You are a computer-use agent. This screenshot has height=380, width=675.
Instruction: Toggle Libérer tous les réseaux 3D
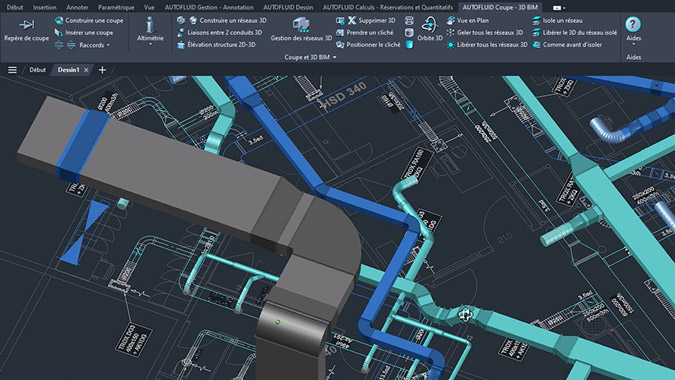(486, 44)
